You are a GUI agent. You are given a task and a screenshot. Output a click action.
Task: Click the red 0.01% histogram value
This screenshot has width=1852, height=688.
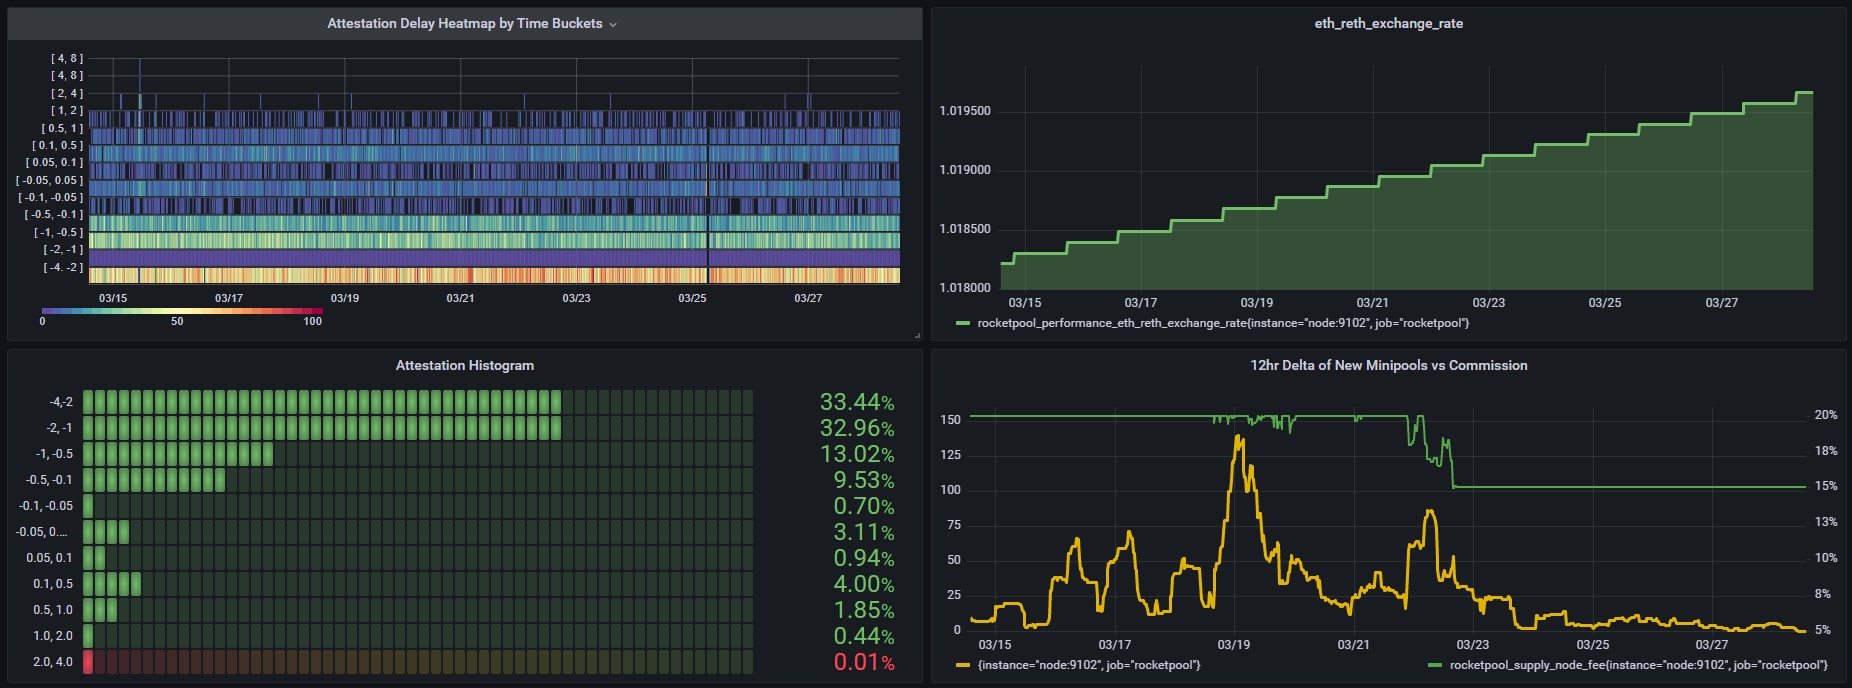[x=863, y=662]
